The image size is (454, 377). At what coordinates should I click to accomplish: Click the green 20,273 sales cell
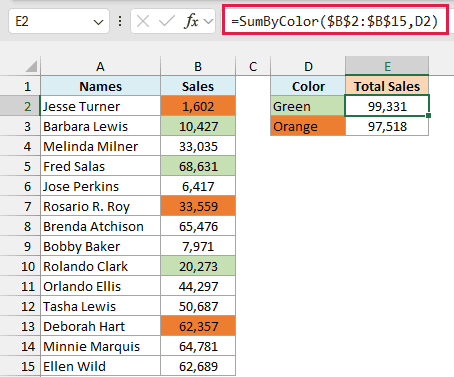click(x=198, y=266)
